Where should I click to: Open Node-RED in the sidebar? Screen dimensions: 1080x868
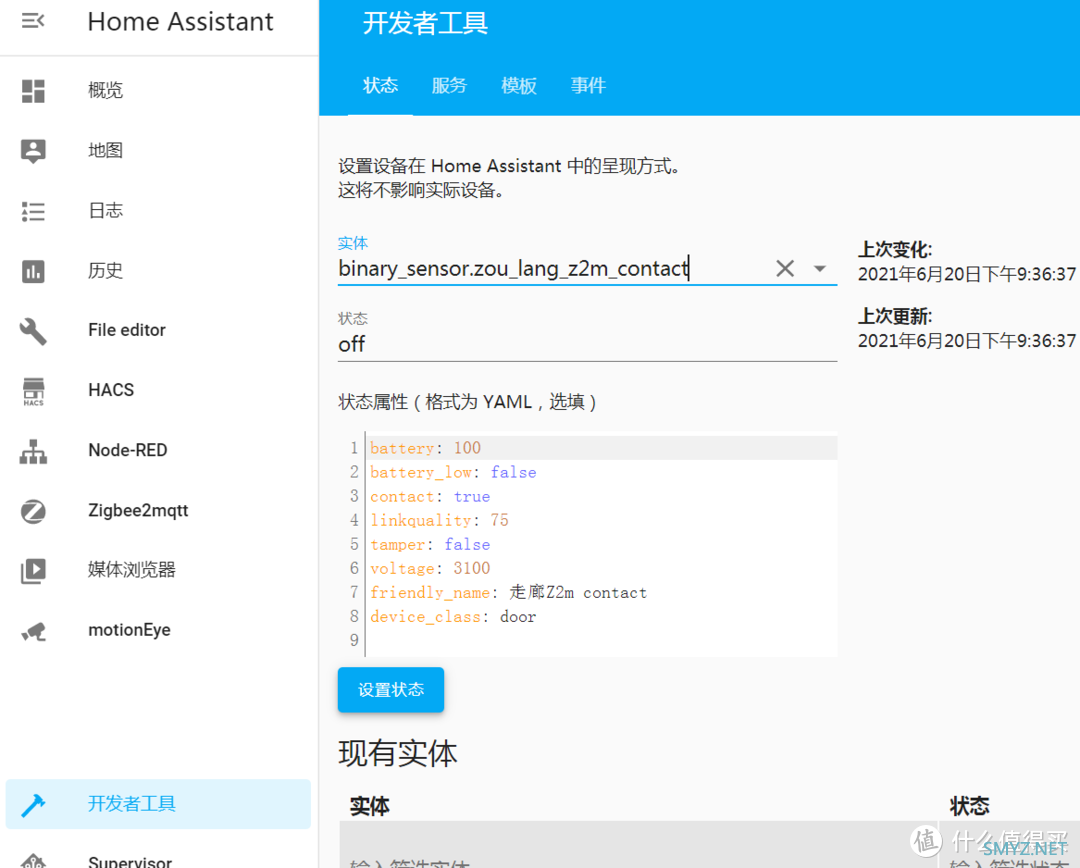[158, 451]
